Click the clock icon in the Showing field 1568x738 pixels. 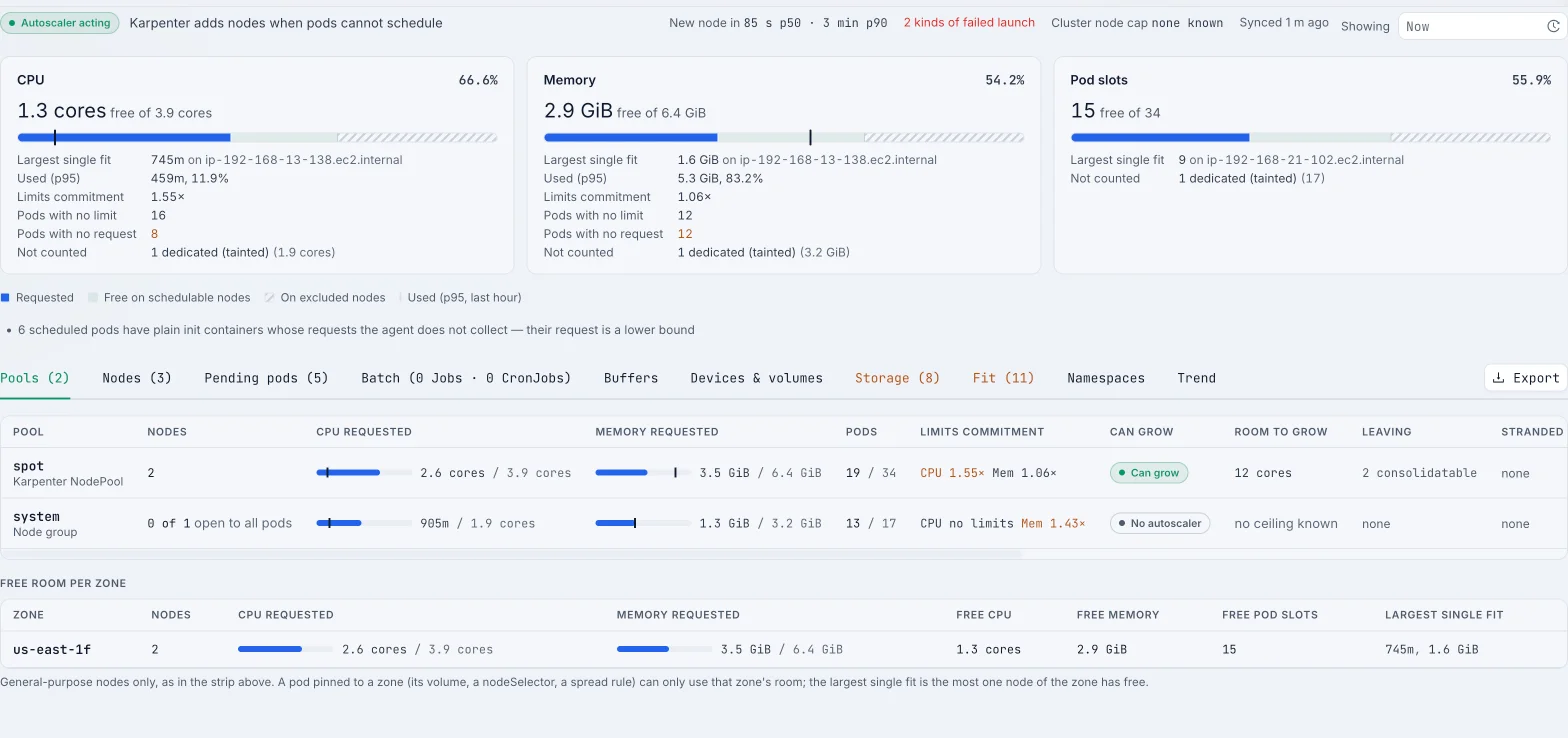(1553, 26)
